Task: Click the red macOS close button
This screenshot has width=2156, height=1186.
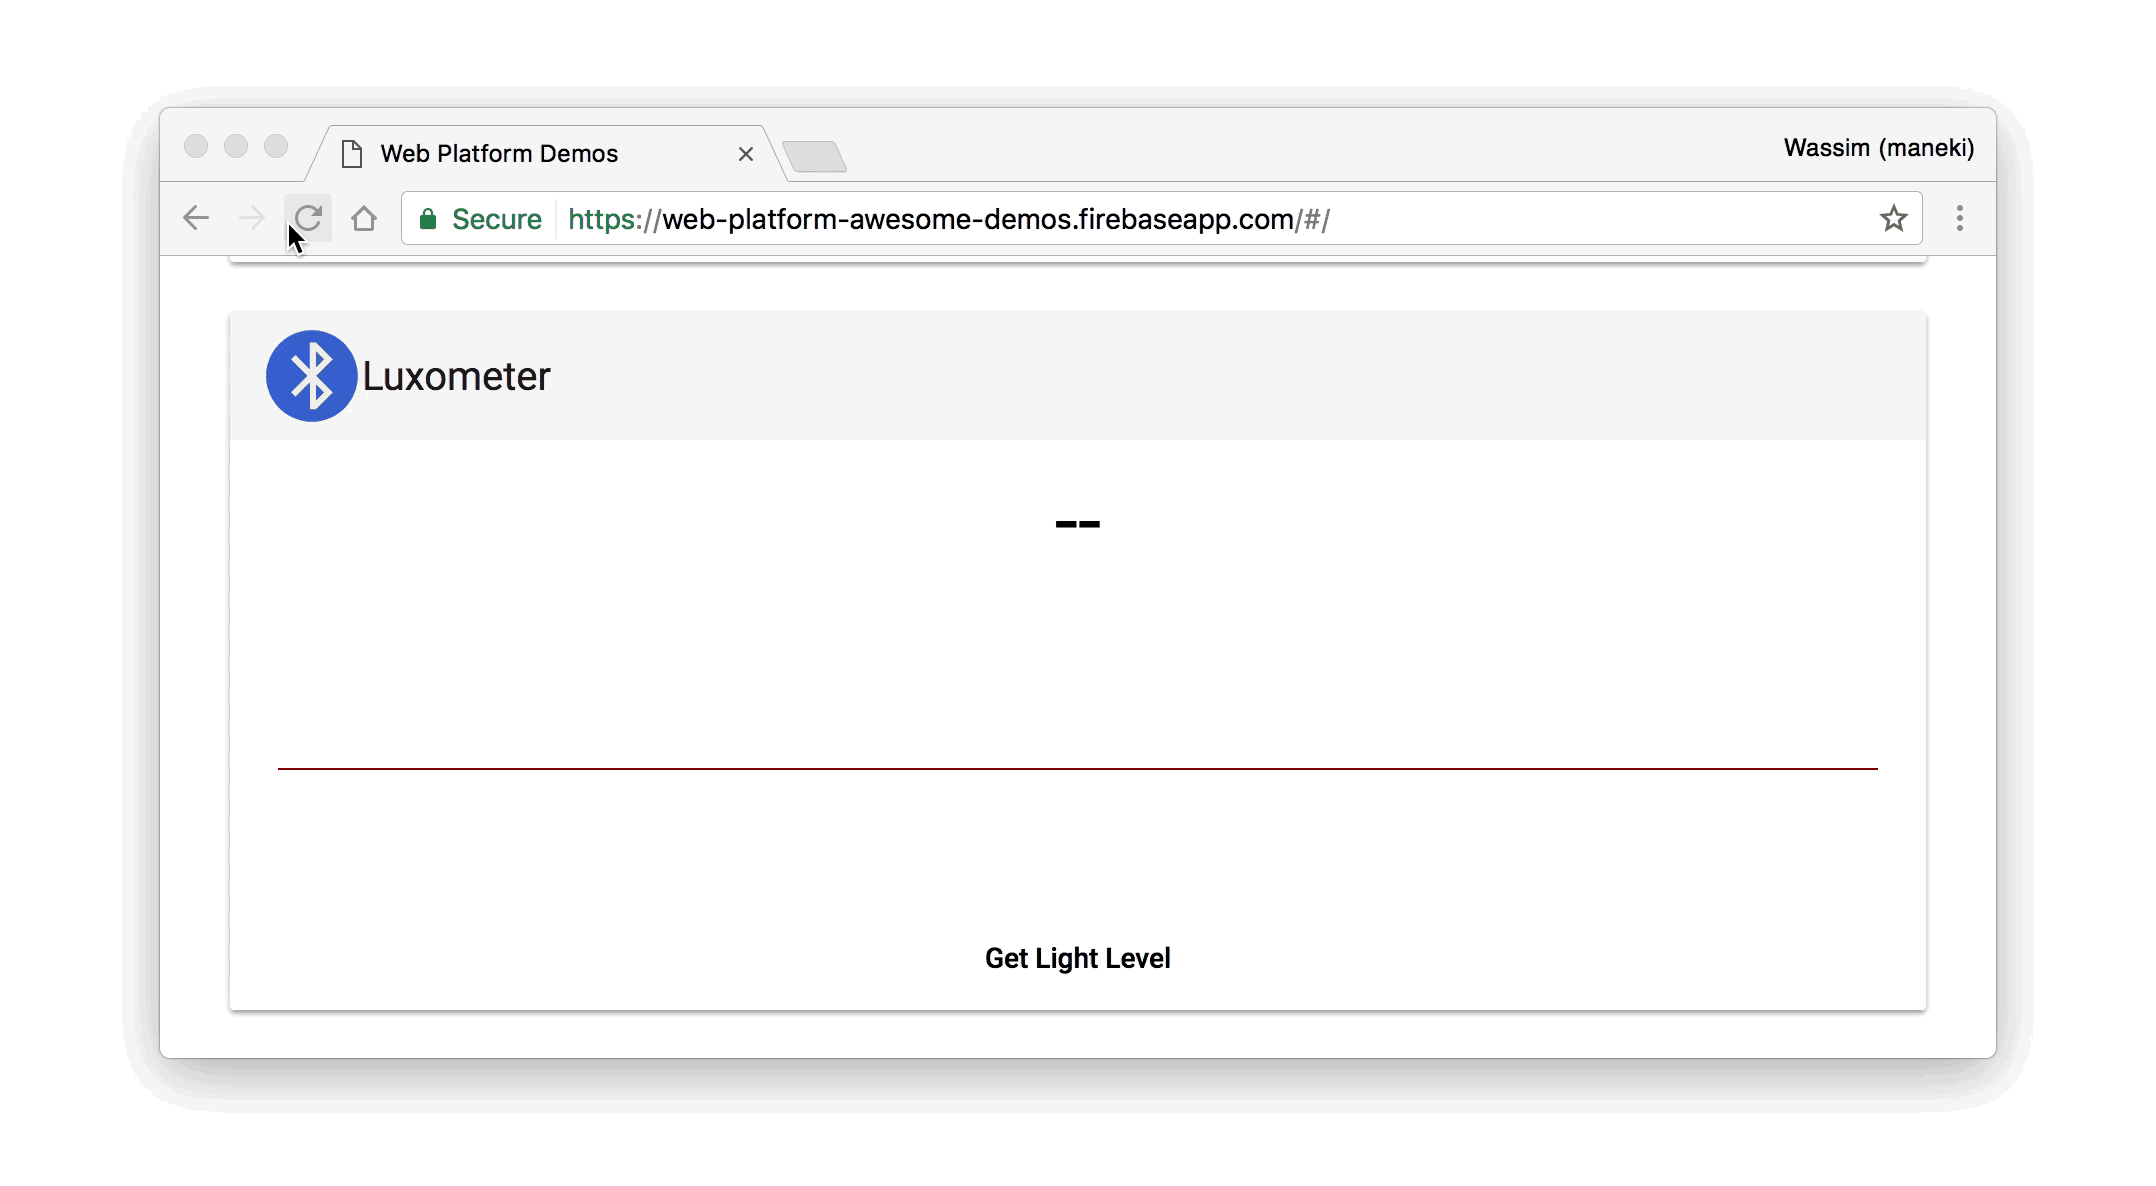Action: tap(196, 146)
